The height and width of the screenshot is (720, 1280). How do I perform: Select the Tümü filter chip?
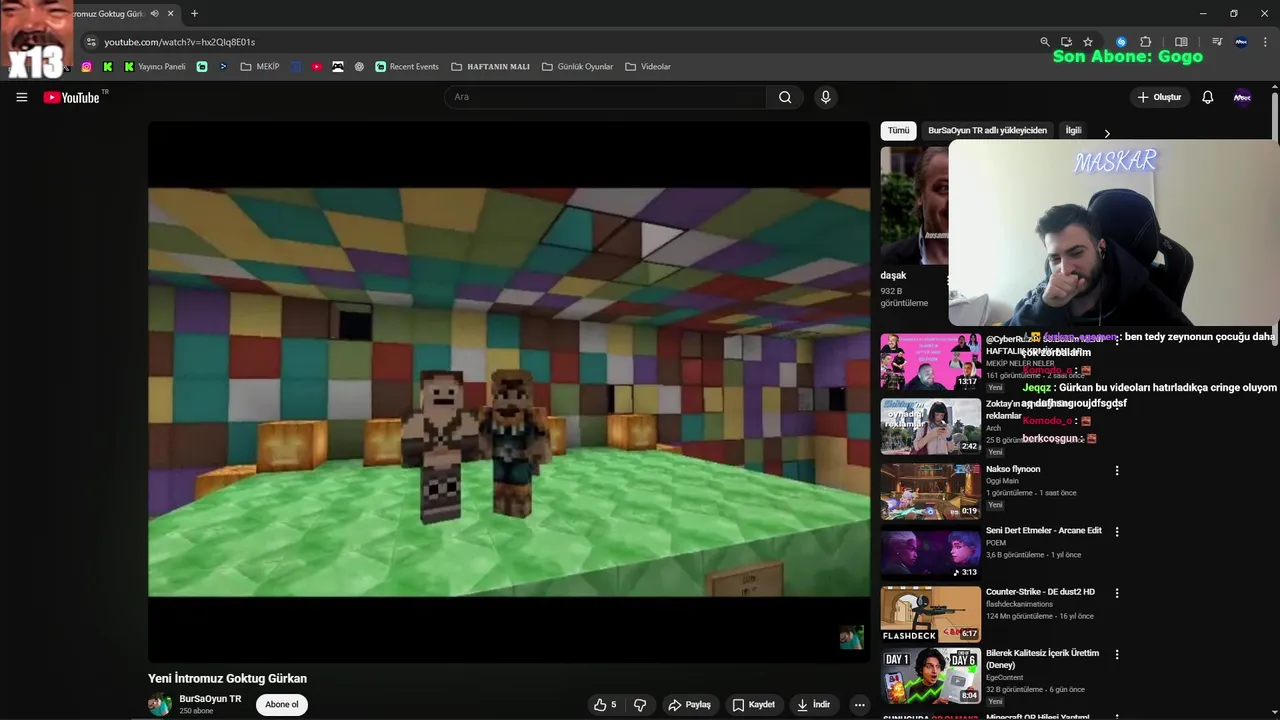click(899, 131)
